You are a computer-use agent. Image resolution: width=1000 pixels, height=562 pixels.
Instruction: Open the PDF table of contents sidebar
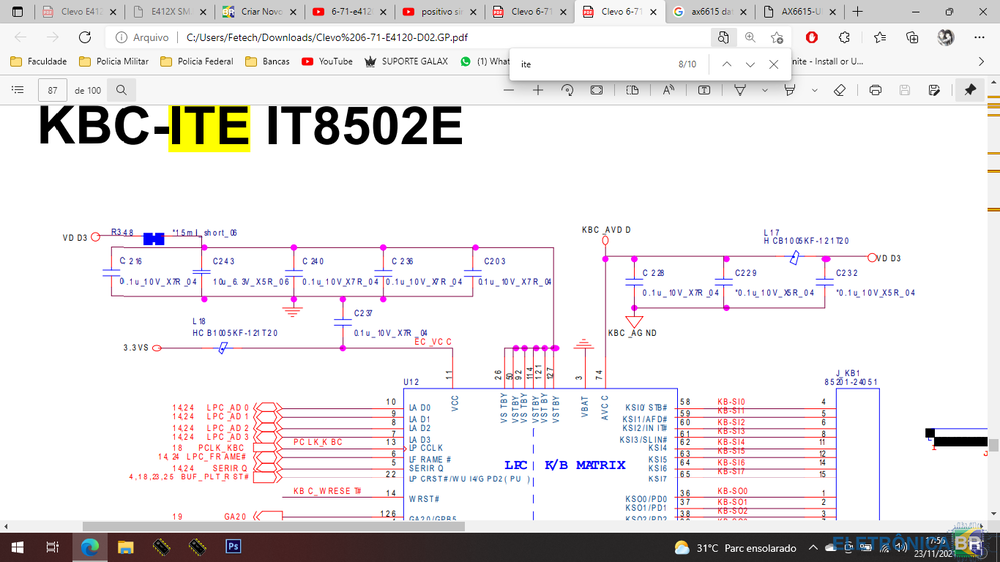click(x=17, y=90)
